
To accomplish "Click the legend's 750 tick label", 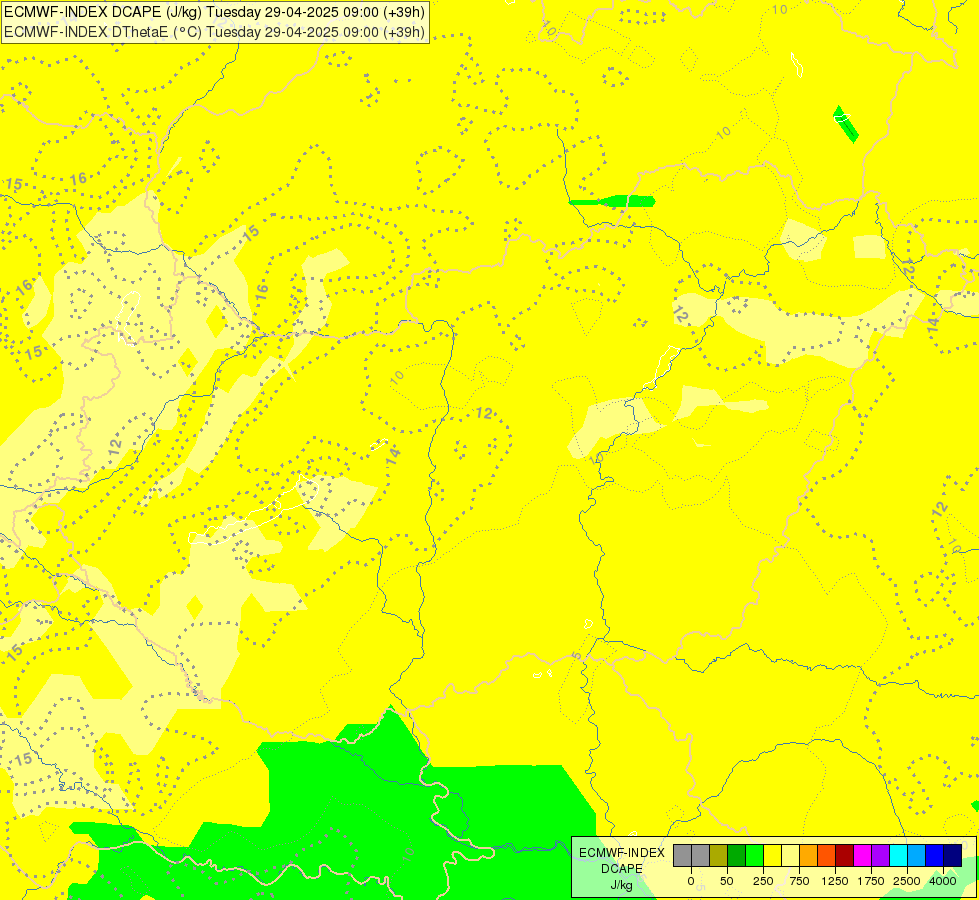I will coord(799,881).
